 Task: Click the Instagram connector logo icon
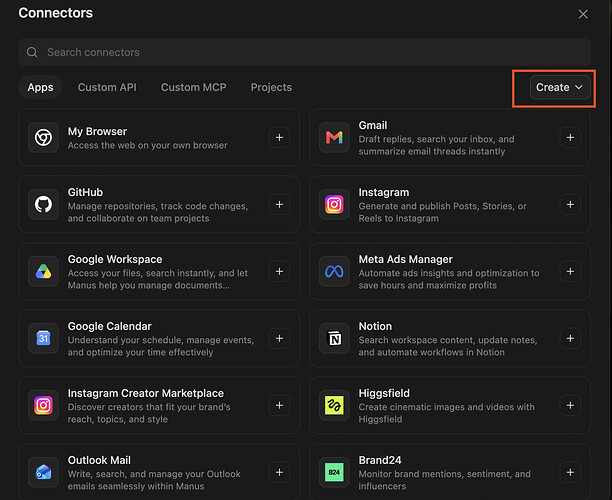[x=334, y=205]
